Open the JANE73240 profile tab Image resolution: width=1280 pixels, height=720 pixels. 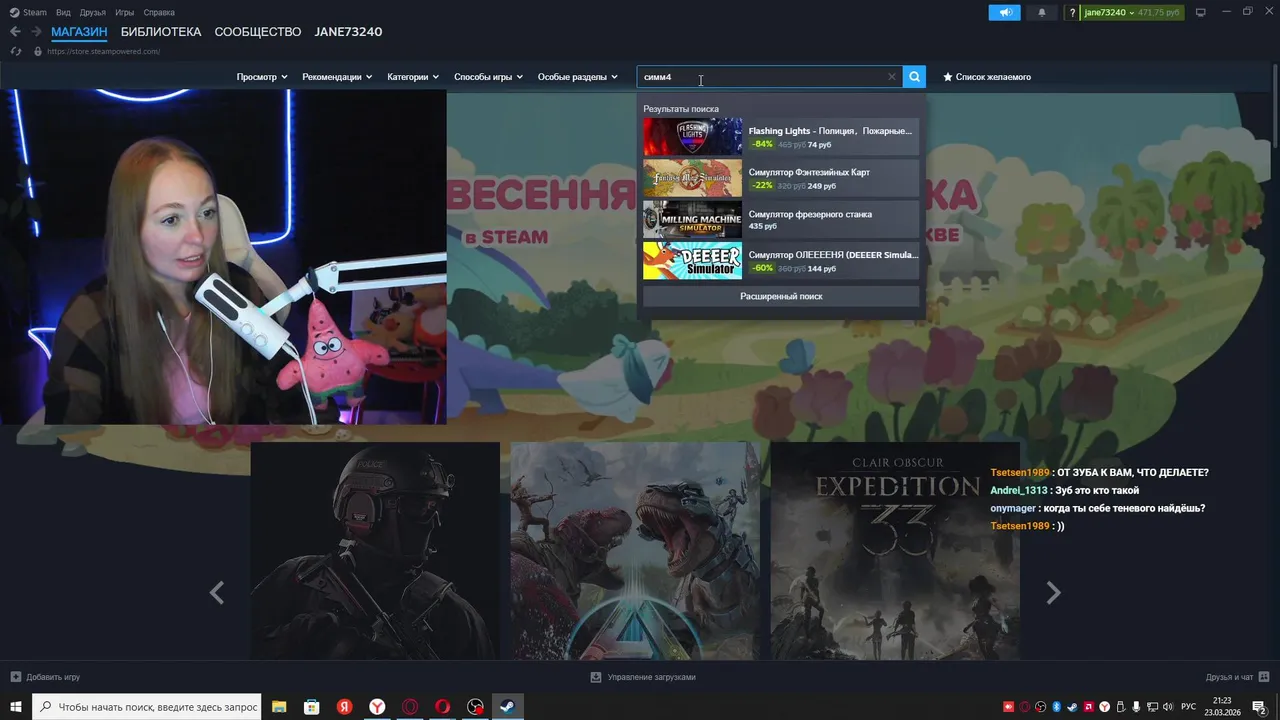coord(348,32)
